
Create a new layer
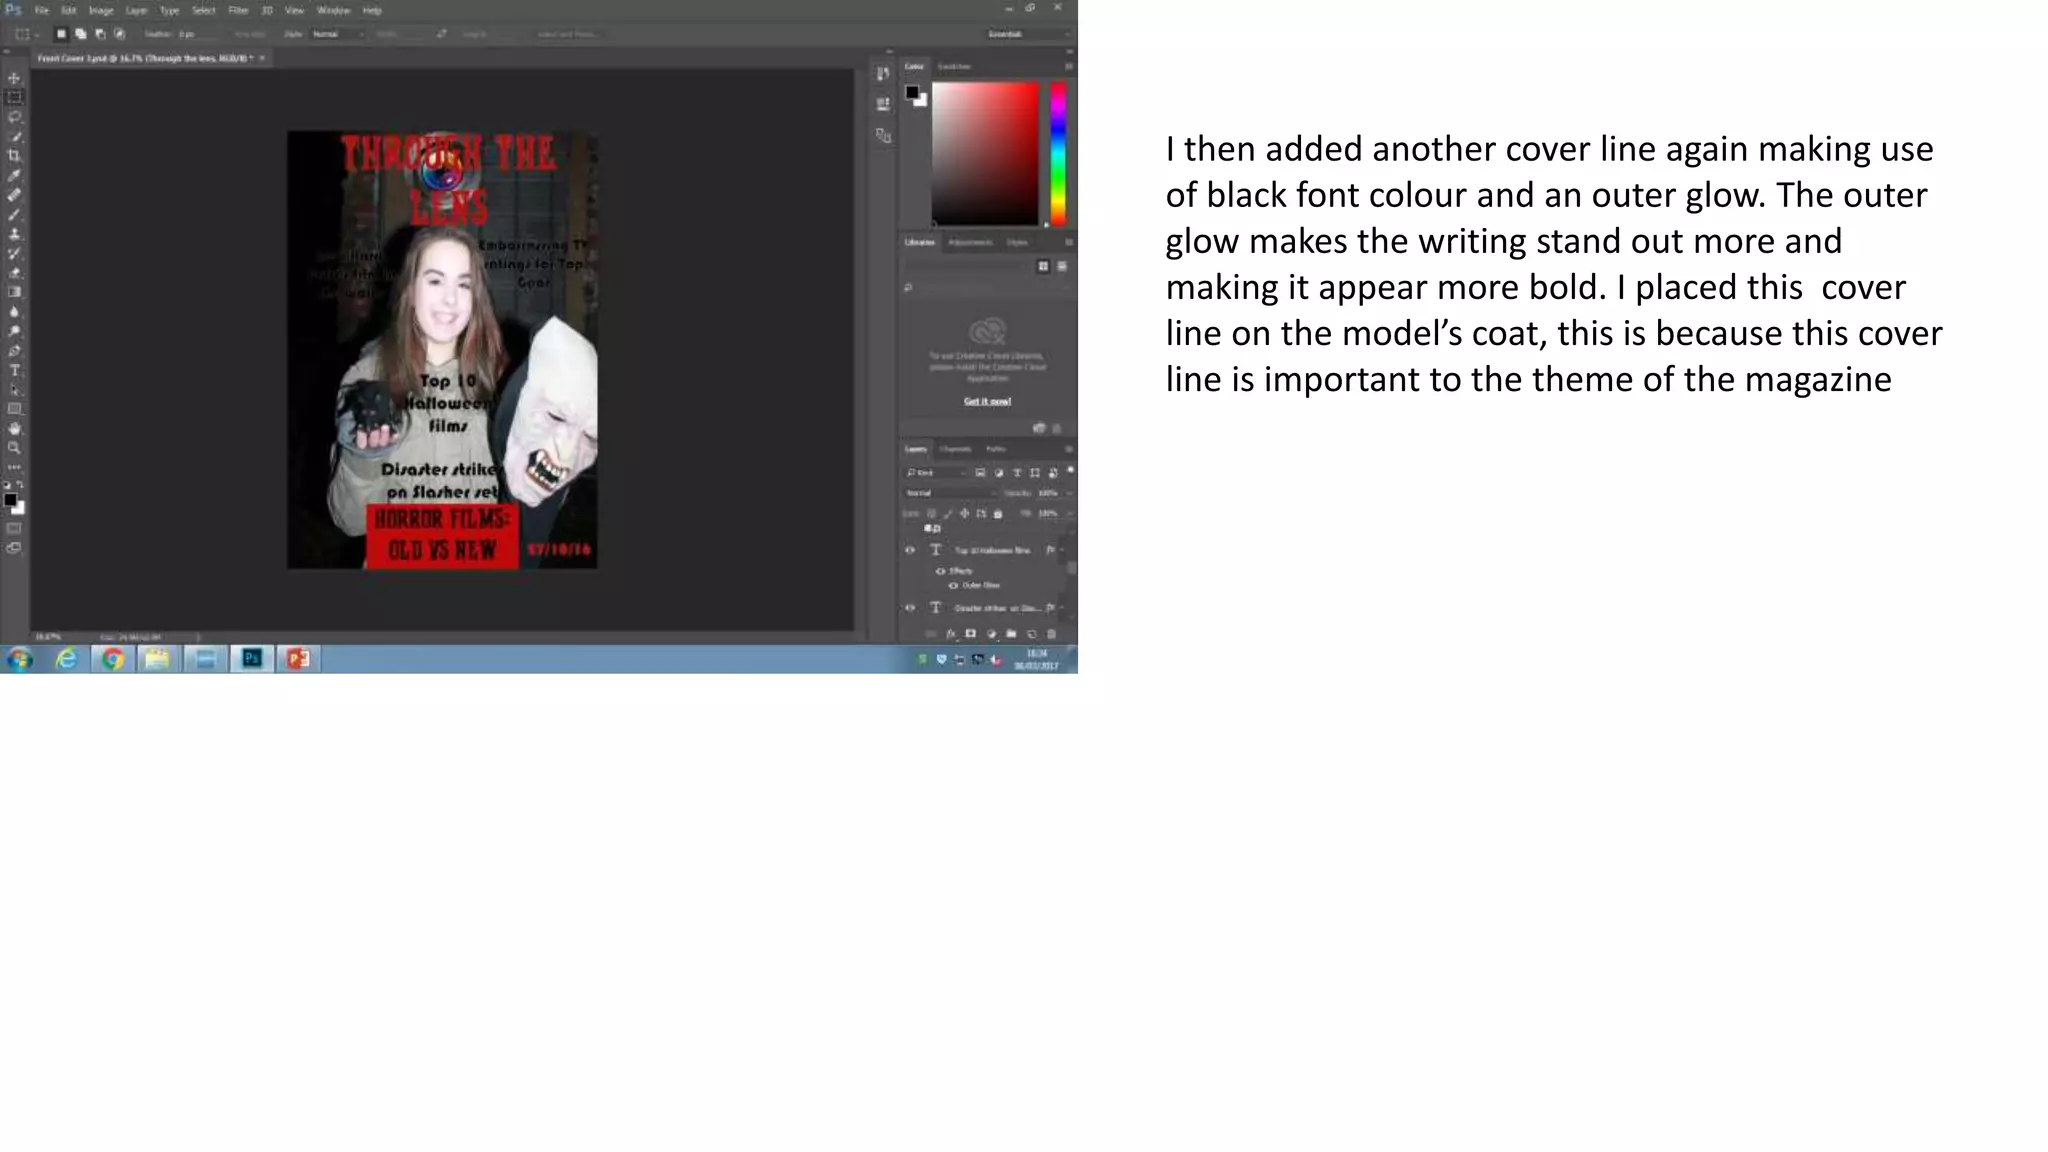click(1031, 634)
